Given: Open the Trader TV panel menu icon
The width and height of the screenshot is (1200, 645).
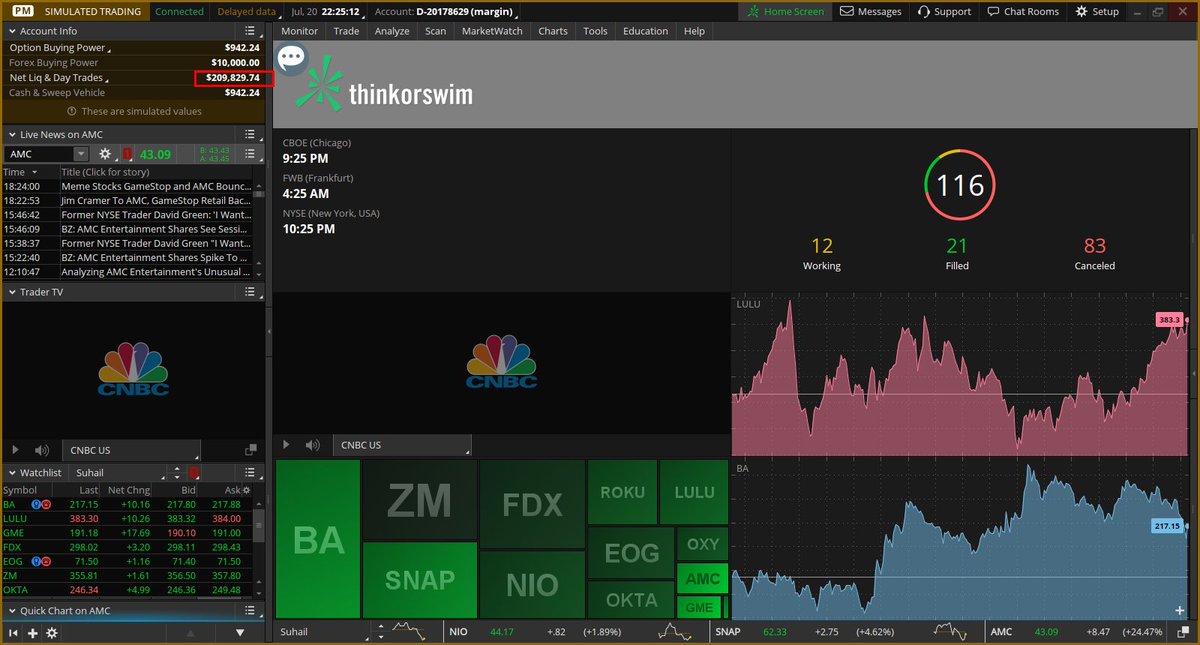Looking at the screenshot, I should 251,292.
